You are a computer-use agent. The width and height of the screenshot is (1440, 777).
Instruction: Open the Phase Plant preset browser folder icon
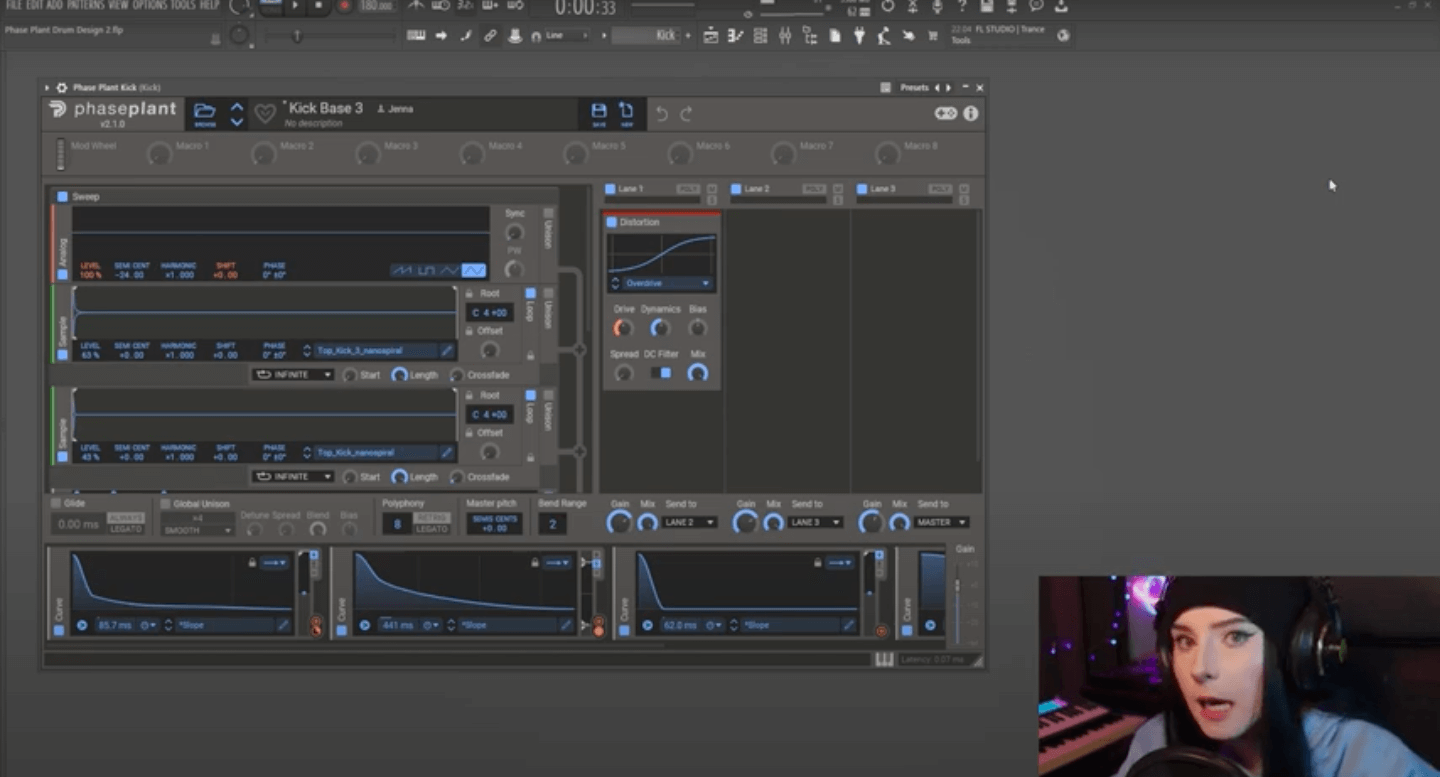(x=205, y=113)
